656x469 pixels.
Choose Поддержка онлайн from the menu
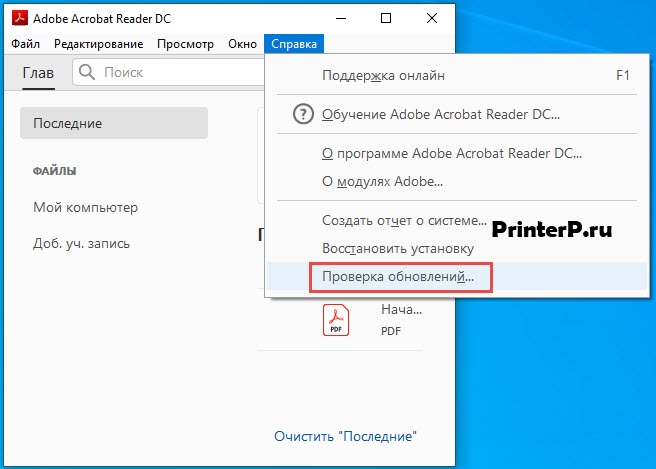[383, 75]
